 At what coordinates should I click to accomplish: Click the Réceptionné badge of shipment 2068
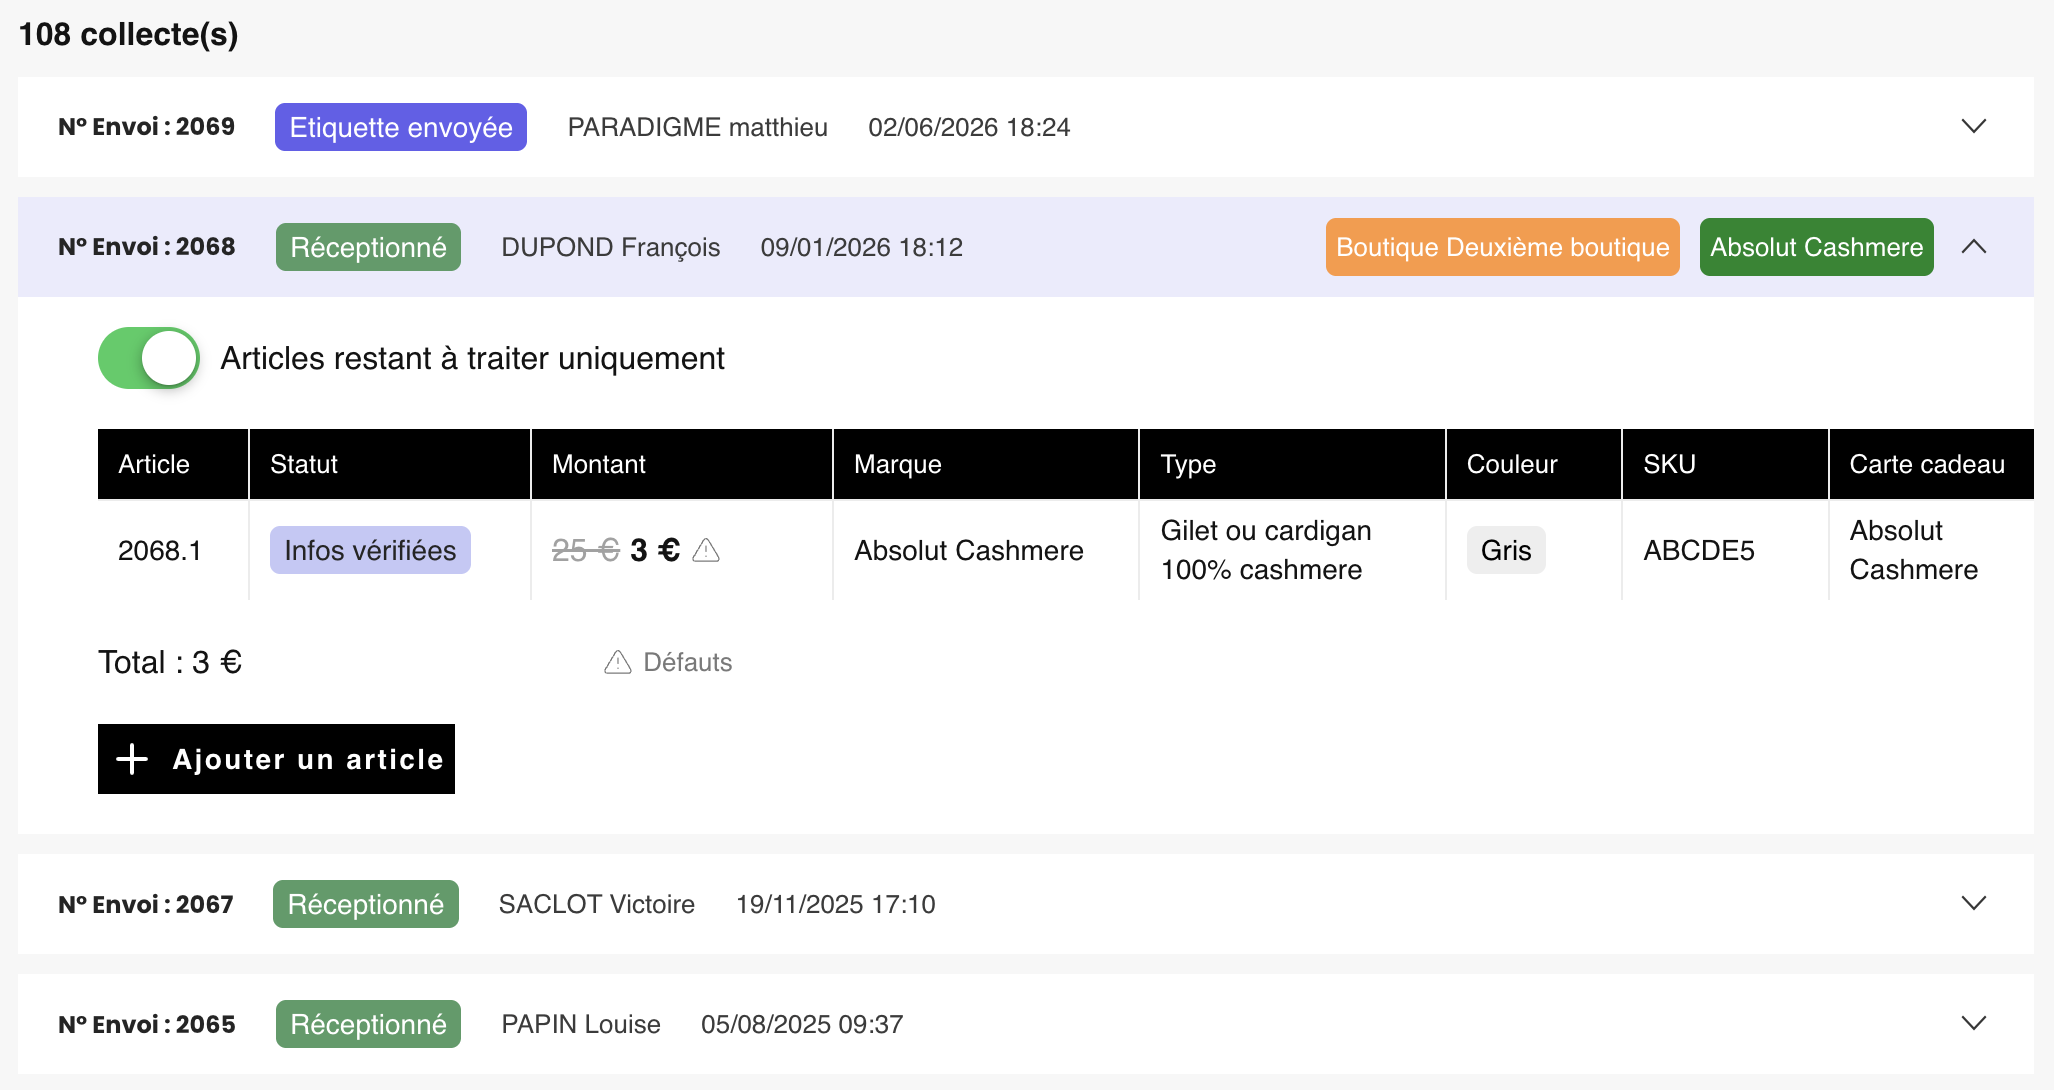click(368, 247)
